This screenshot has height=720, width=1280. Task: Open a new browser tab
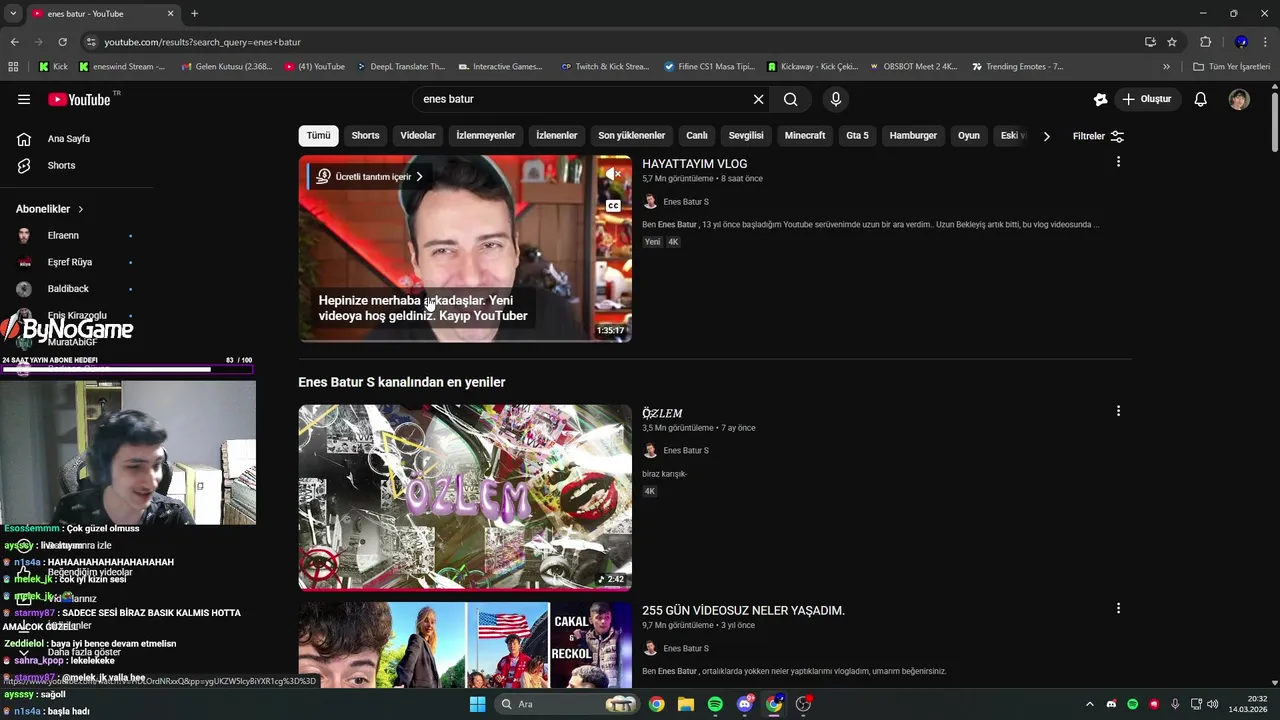click(x=194, y=13)
